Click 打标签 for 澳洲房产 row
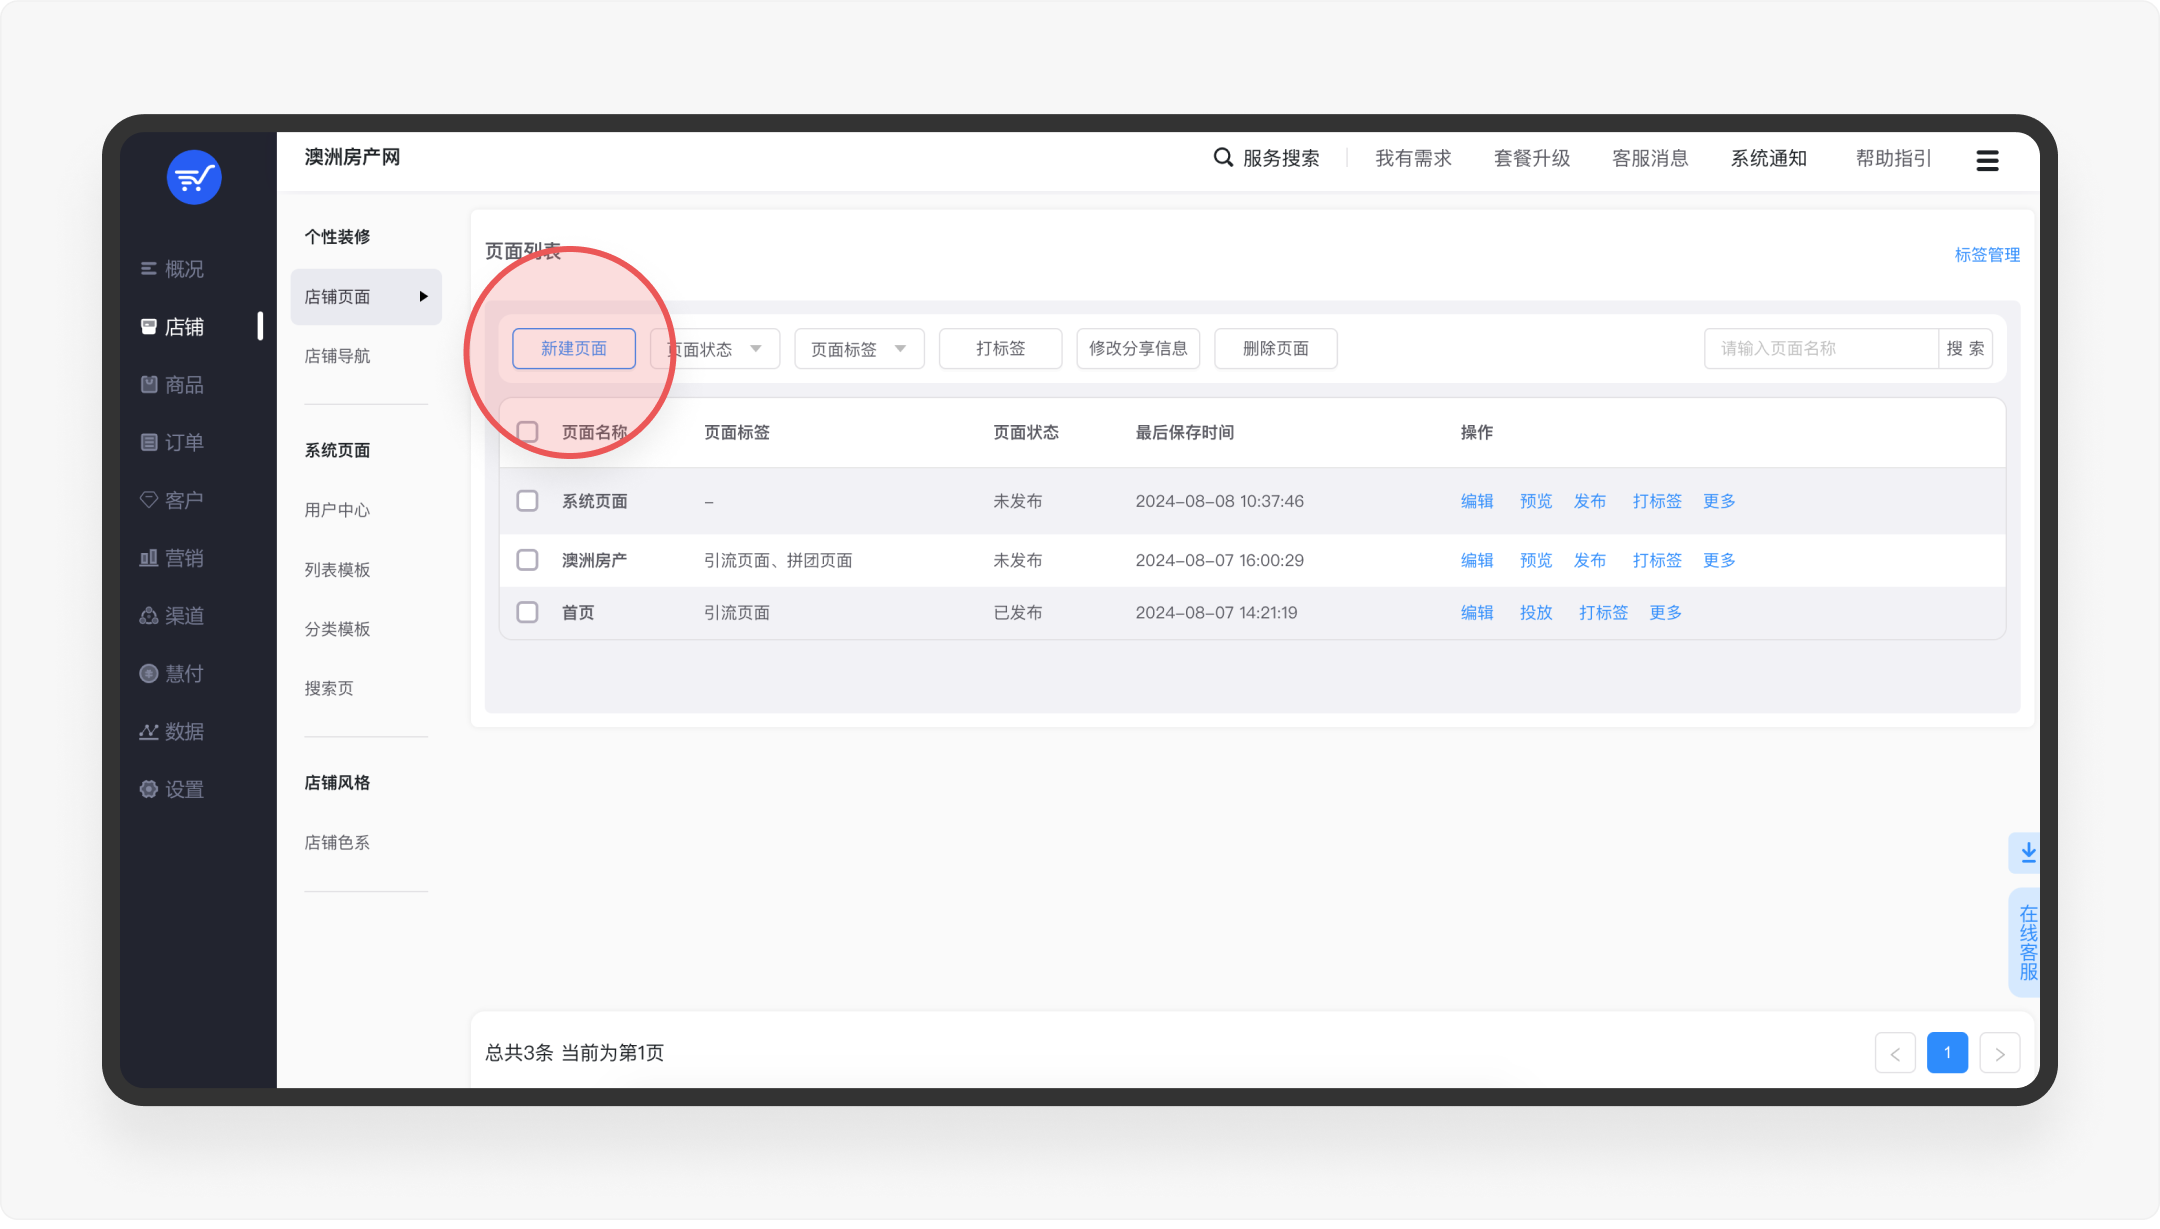The image size is (2160, 1229). point(1657,560)
